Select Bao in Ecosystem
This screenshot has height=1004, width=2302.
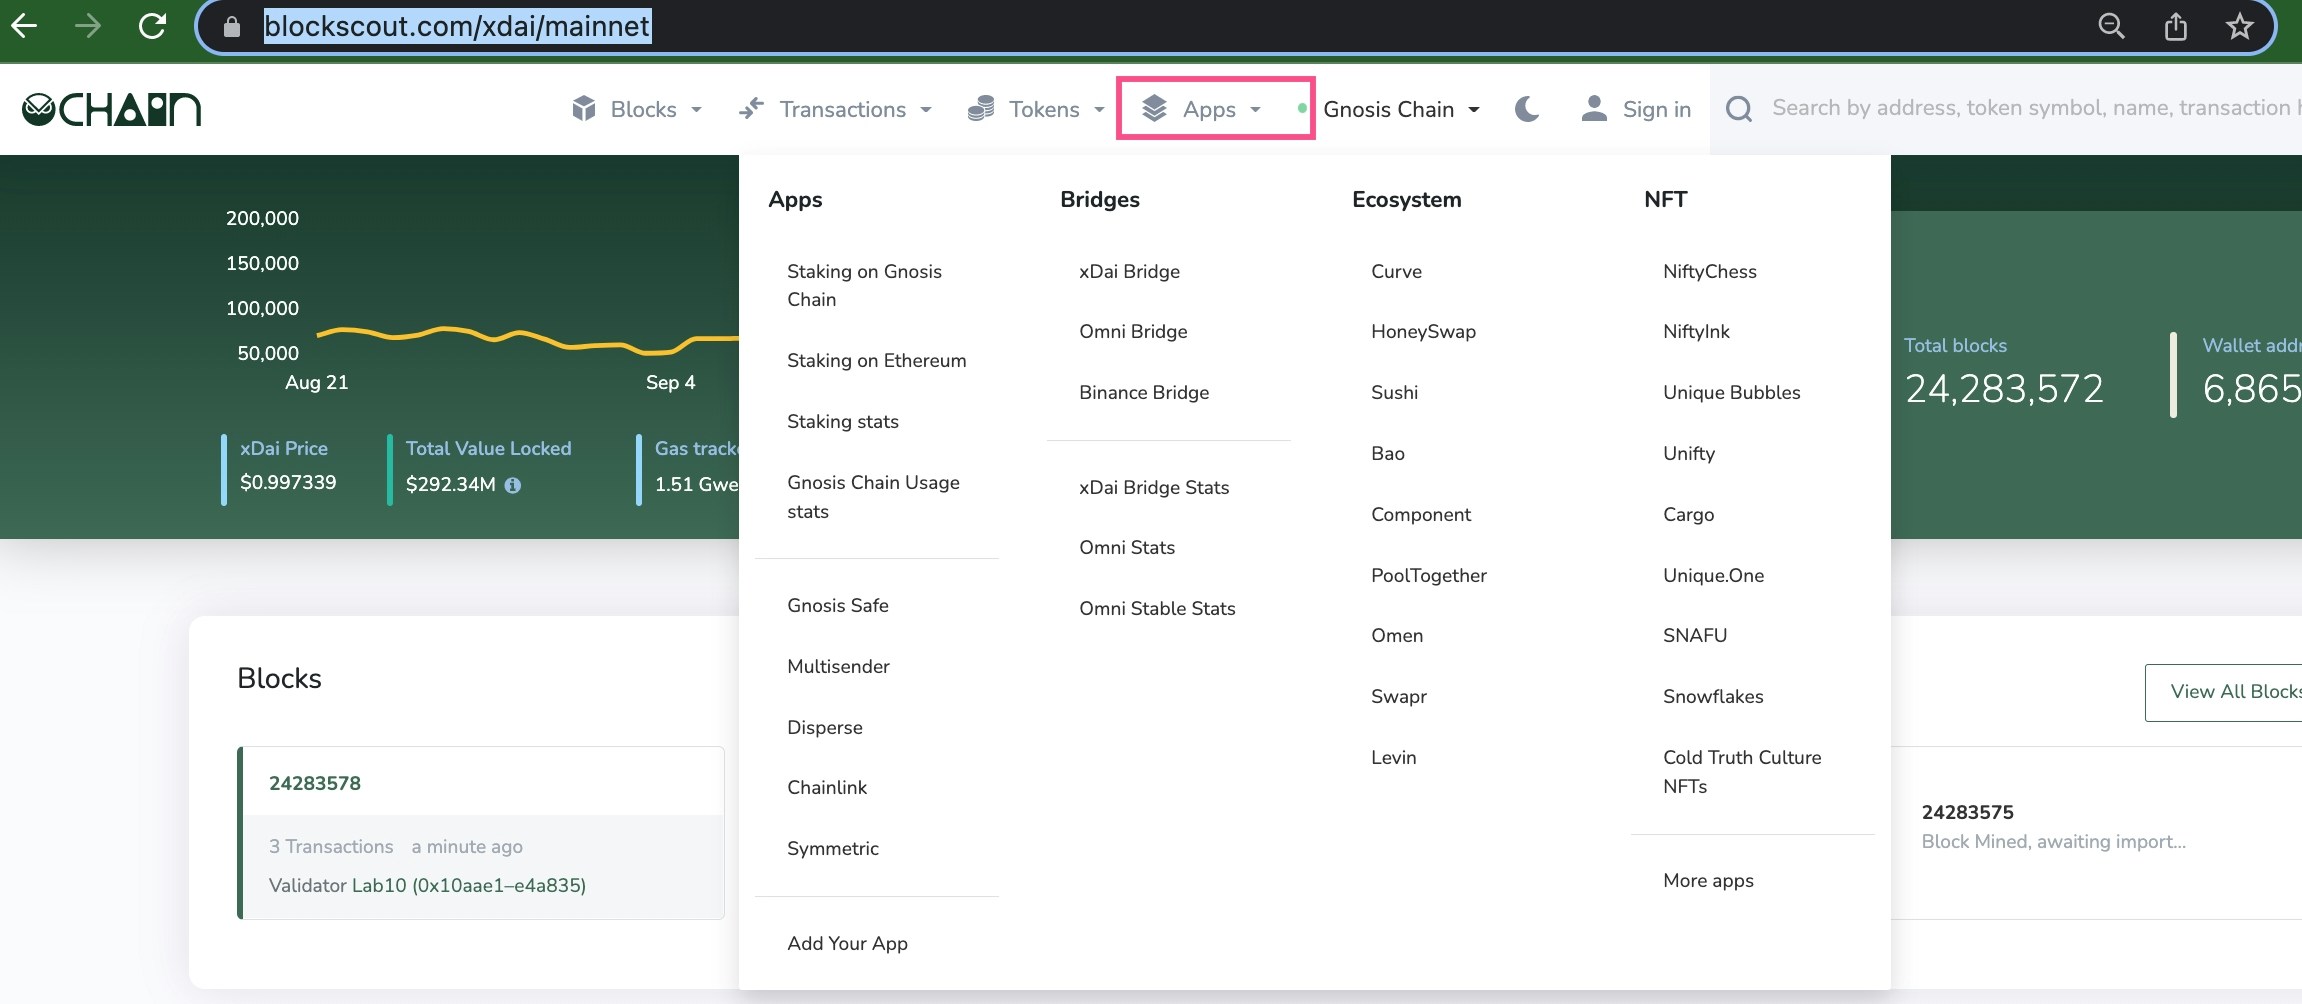click(1388, 453)
